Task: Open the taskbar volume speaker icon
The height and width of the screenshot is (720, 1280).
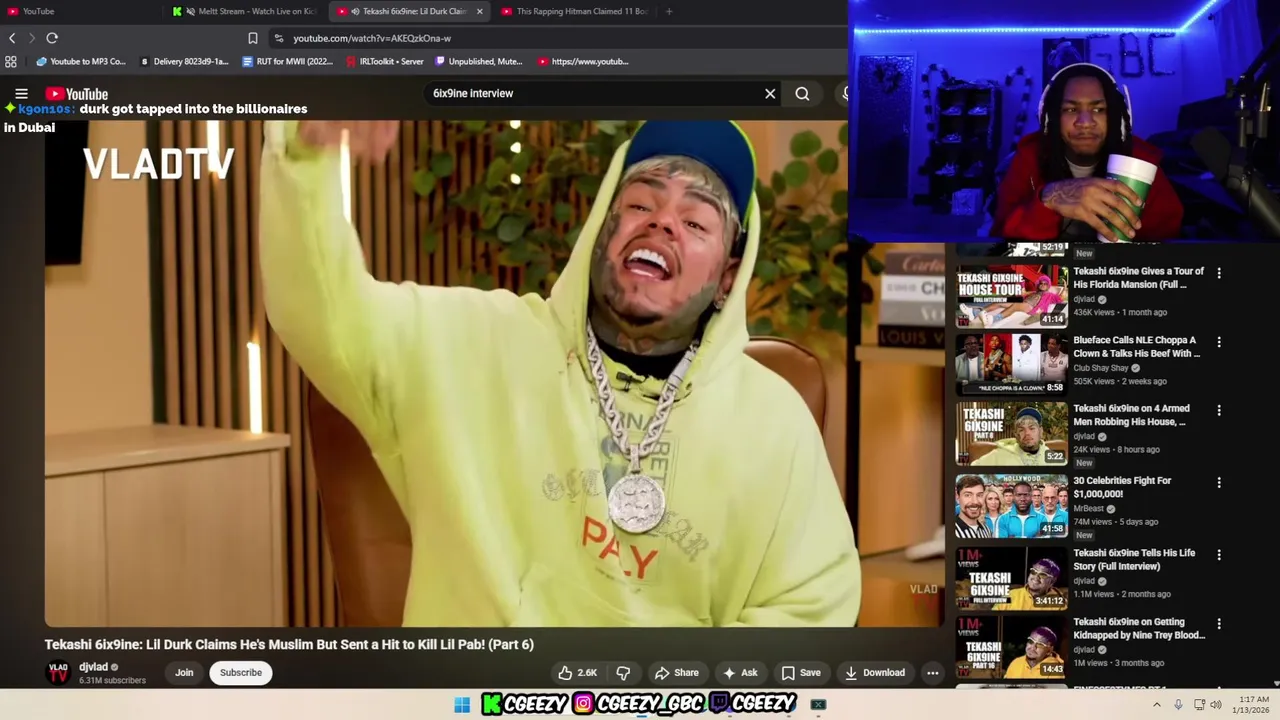Action: coord(1216,705)
